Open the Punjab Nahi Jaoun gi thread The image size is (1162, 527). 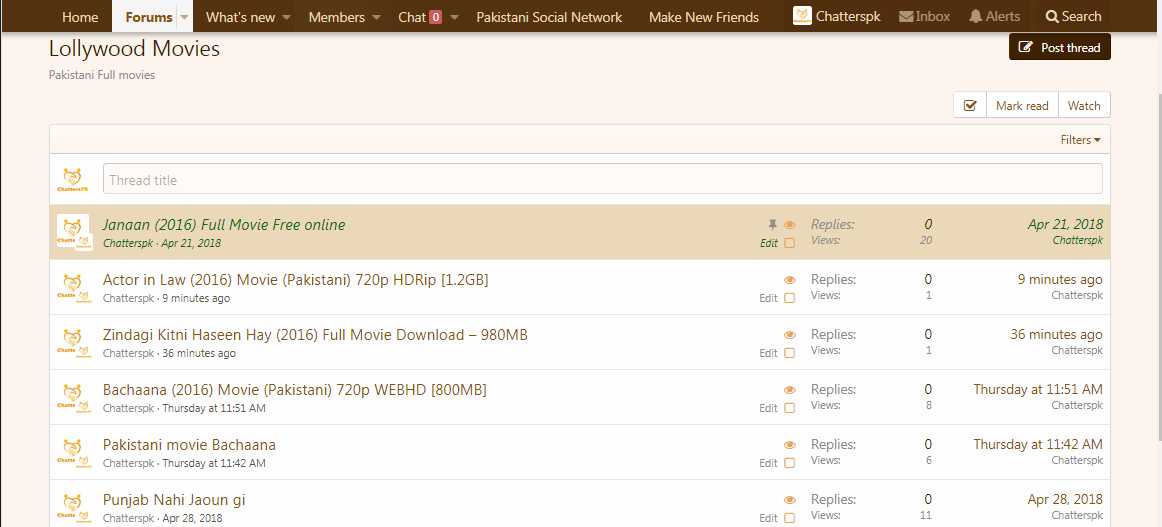point(174,500)
